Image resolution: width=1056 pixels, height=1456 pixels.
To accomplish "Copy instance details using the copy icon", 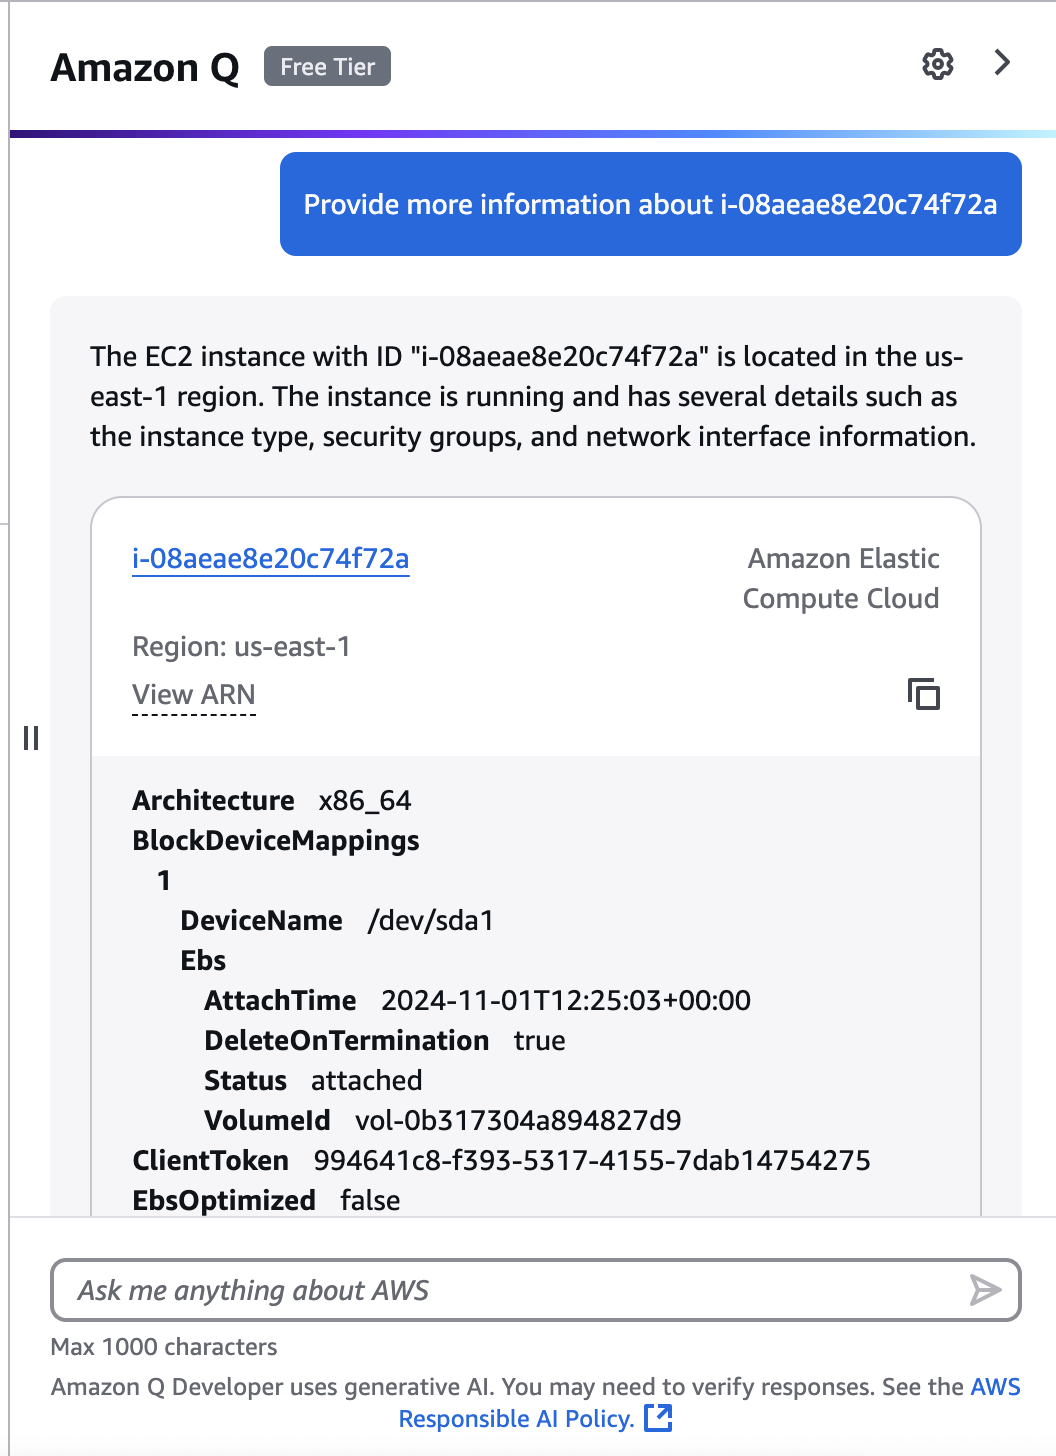I will [922, 695].
